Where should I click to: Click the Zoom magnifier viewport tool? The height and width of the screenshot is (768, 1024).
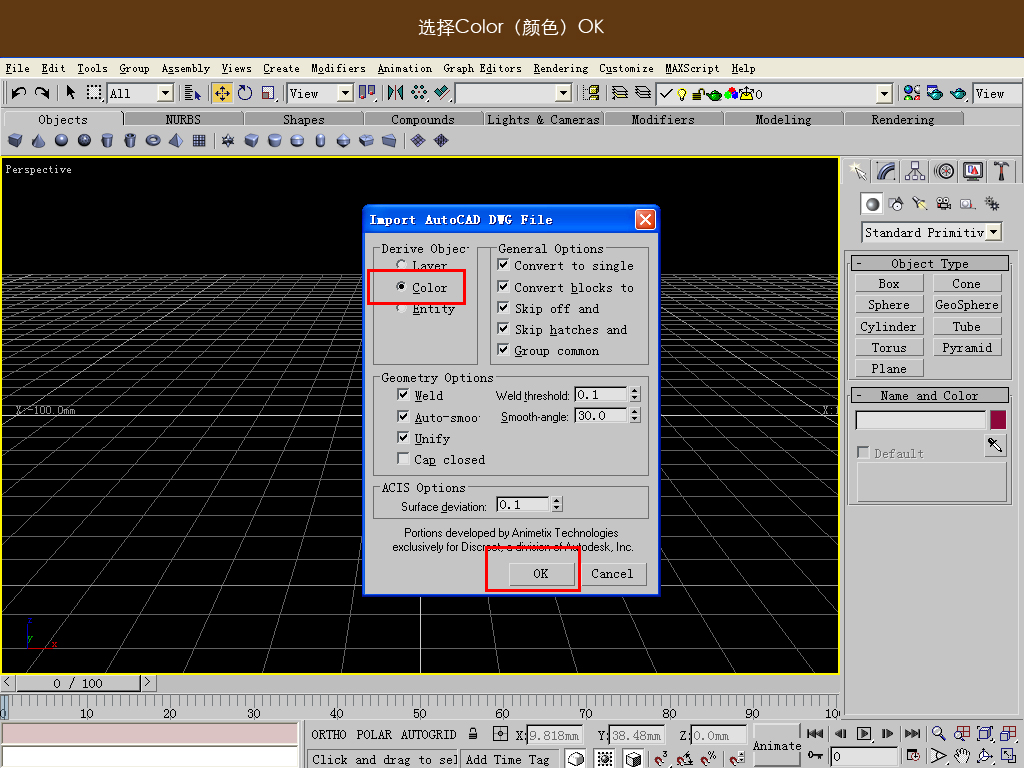pos(938,733)
